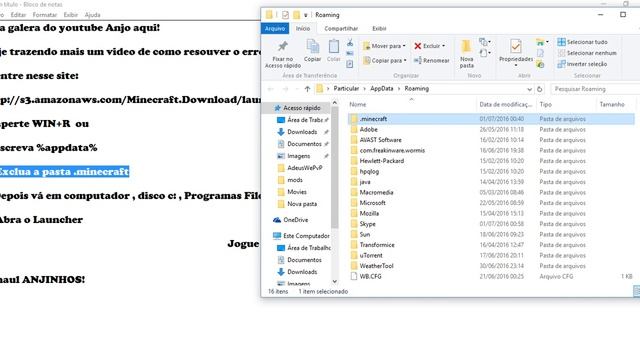Click the New item icon
The height and width of the screenshot is (360, 640).
click(x=484, y=42)
